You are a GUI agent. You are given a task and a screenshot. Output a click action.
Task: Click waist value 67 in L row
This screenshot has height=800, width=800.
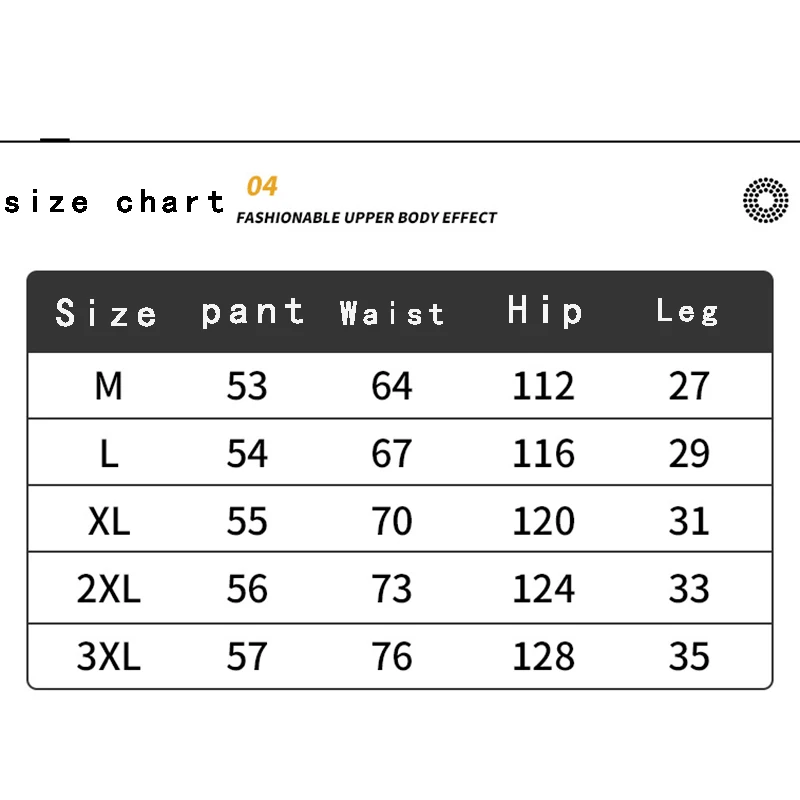pos(391,454)
